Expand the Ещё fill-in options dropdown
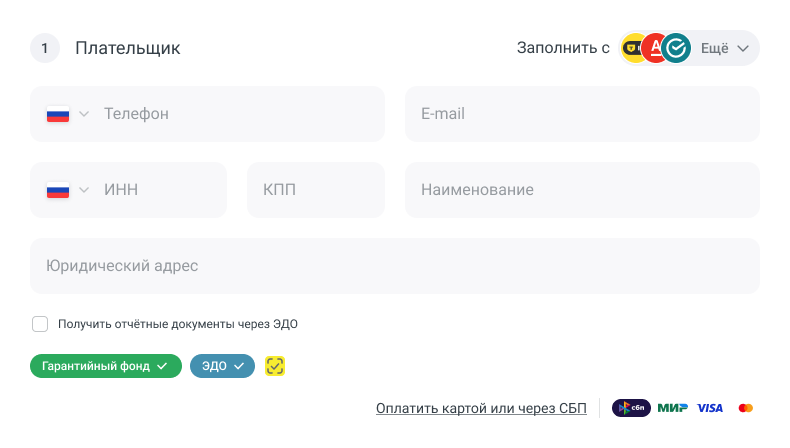Screen dimensions: 790x448 click(x=726, y=48)
